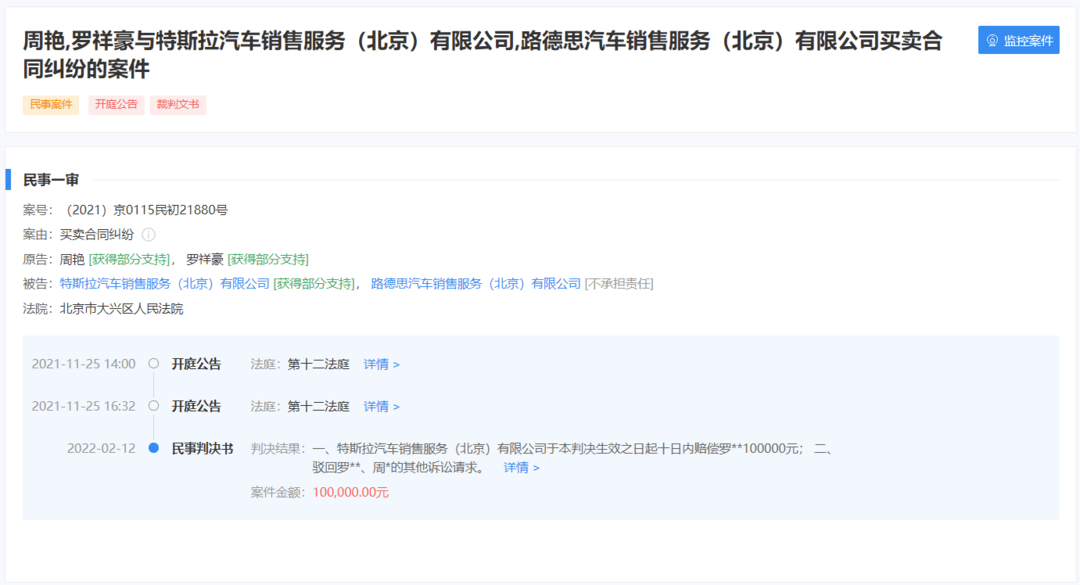This screenshot has width=1080, height=585.
Task: Click plaintiff name 罗祥豪
Action: coord(205,260)
